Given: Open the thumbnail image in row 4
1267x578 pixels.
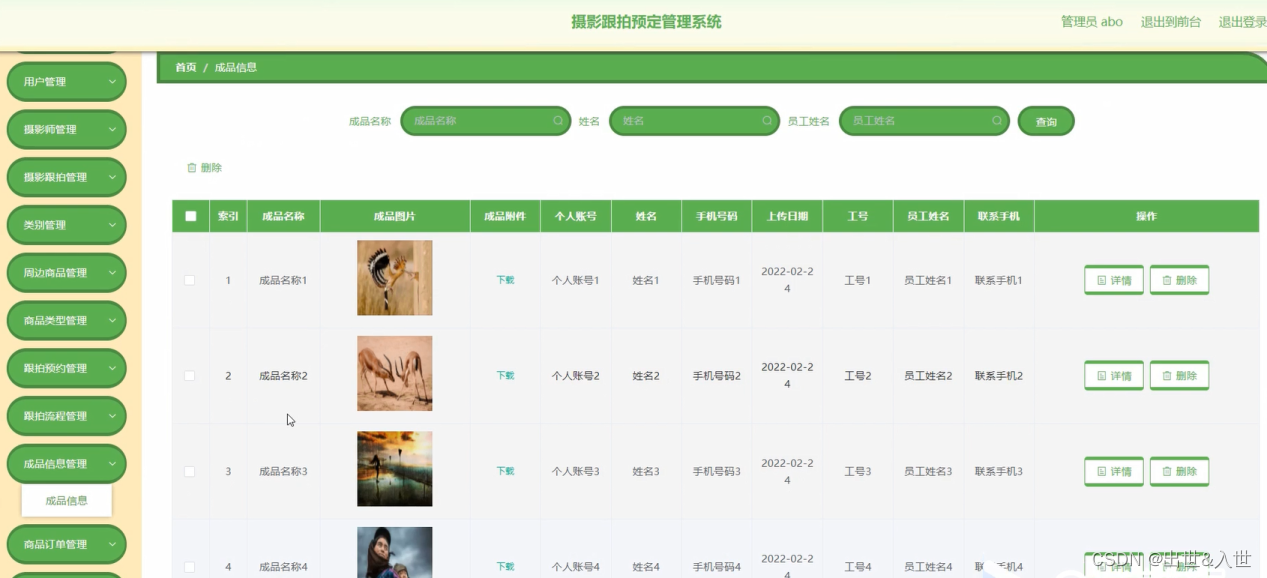Looking at the screenshot, I should tap(395, 552).
